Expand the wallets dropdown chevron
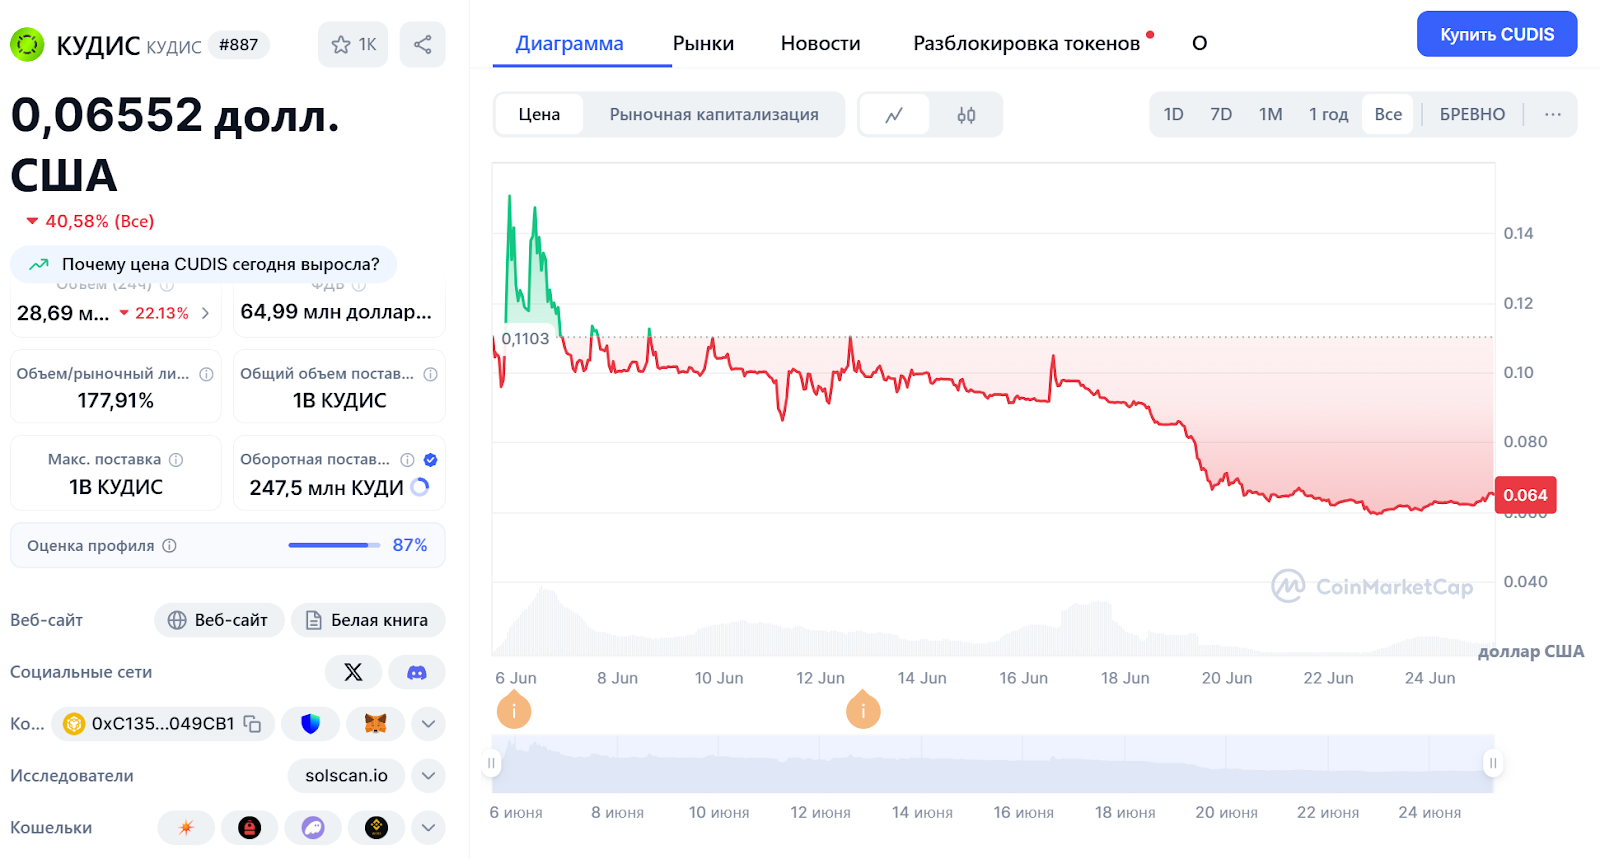 click(428, 828)
